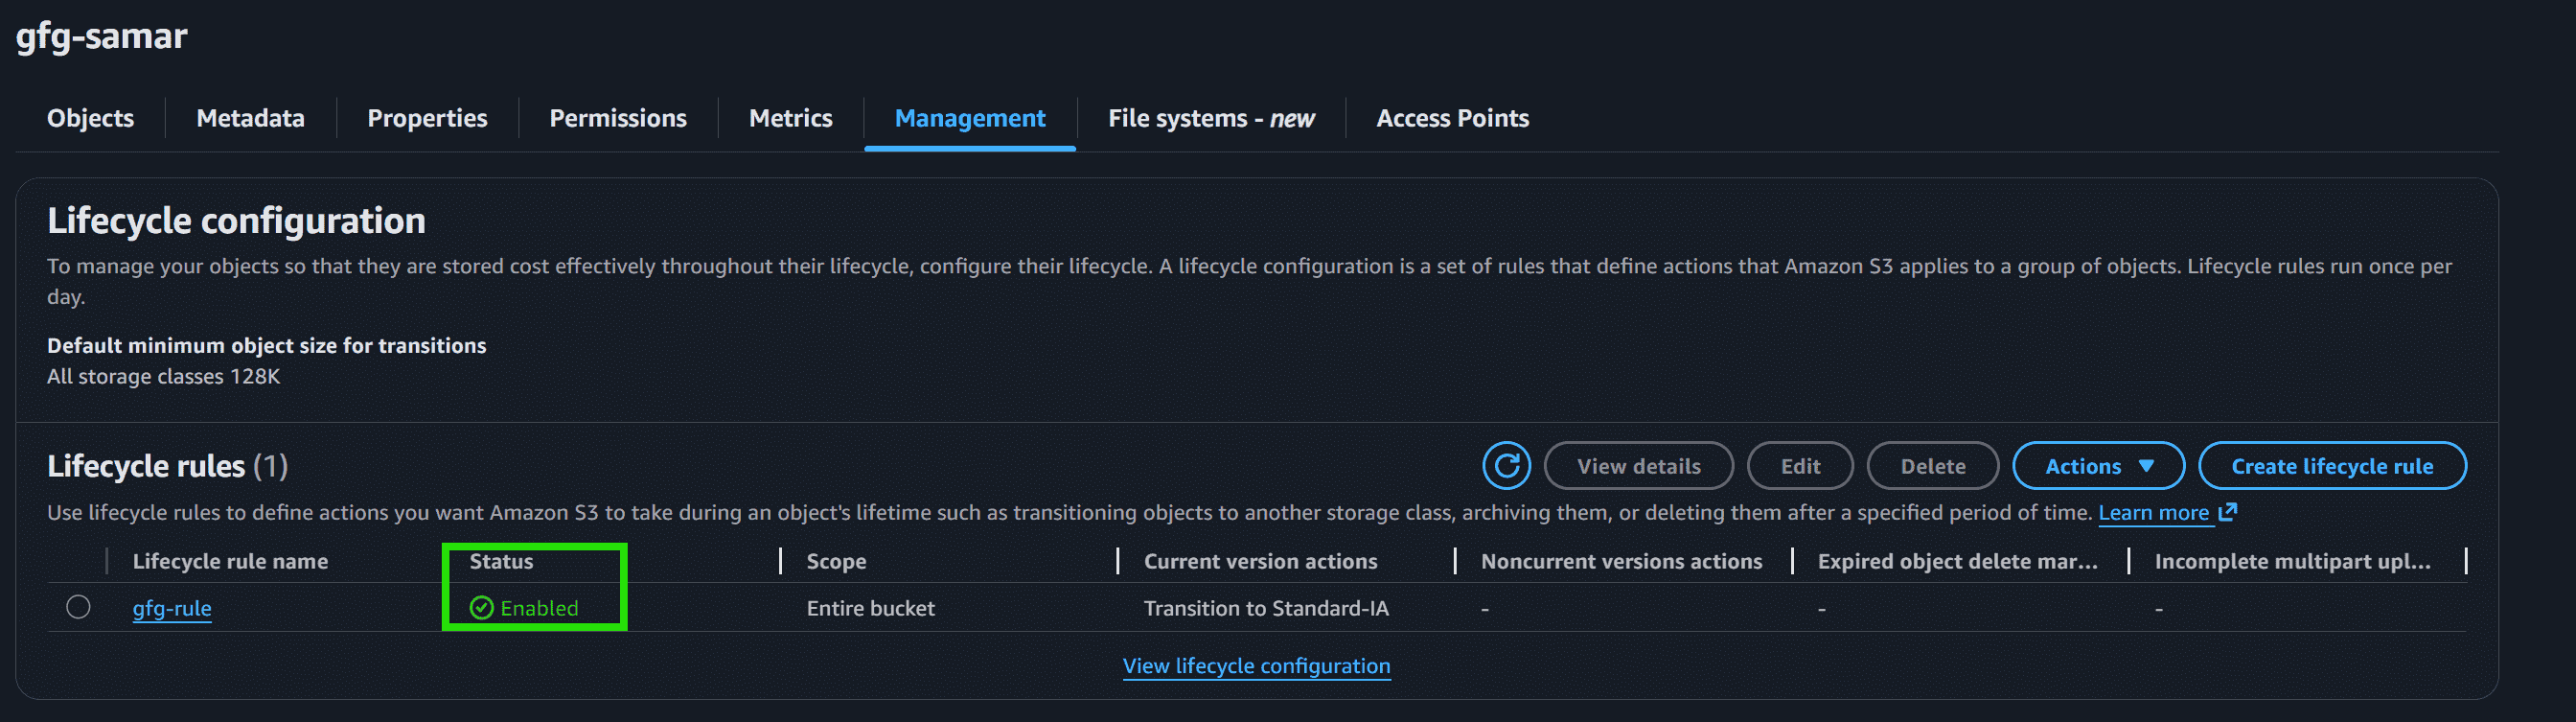Refresh the lifecycle rules list
Screen dimensions: 2576x722
pyautogui.click(x=1506, y=466)
